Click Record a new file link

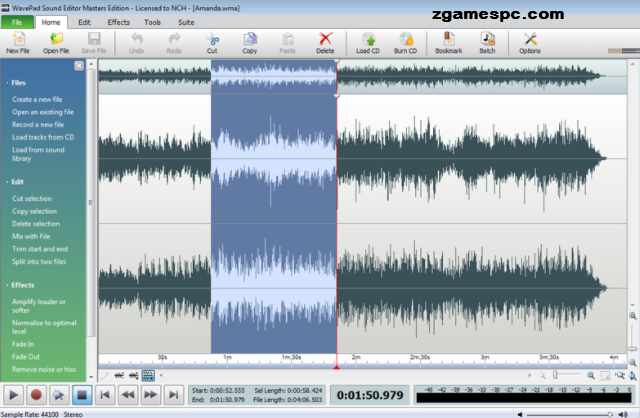click(38, 125)
